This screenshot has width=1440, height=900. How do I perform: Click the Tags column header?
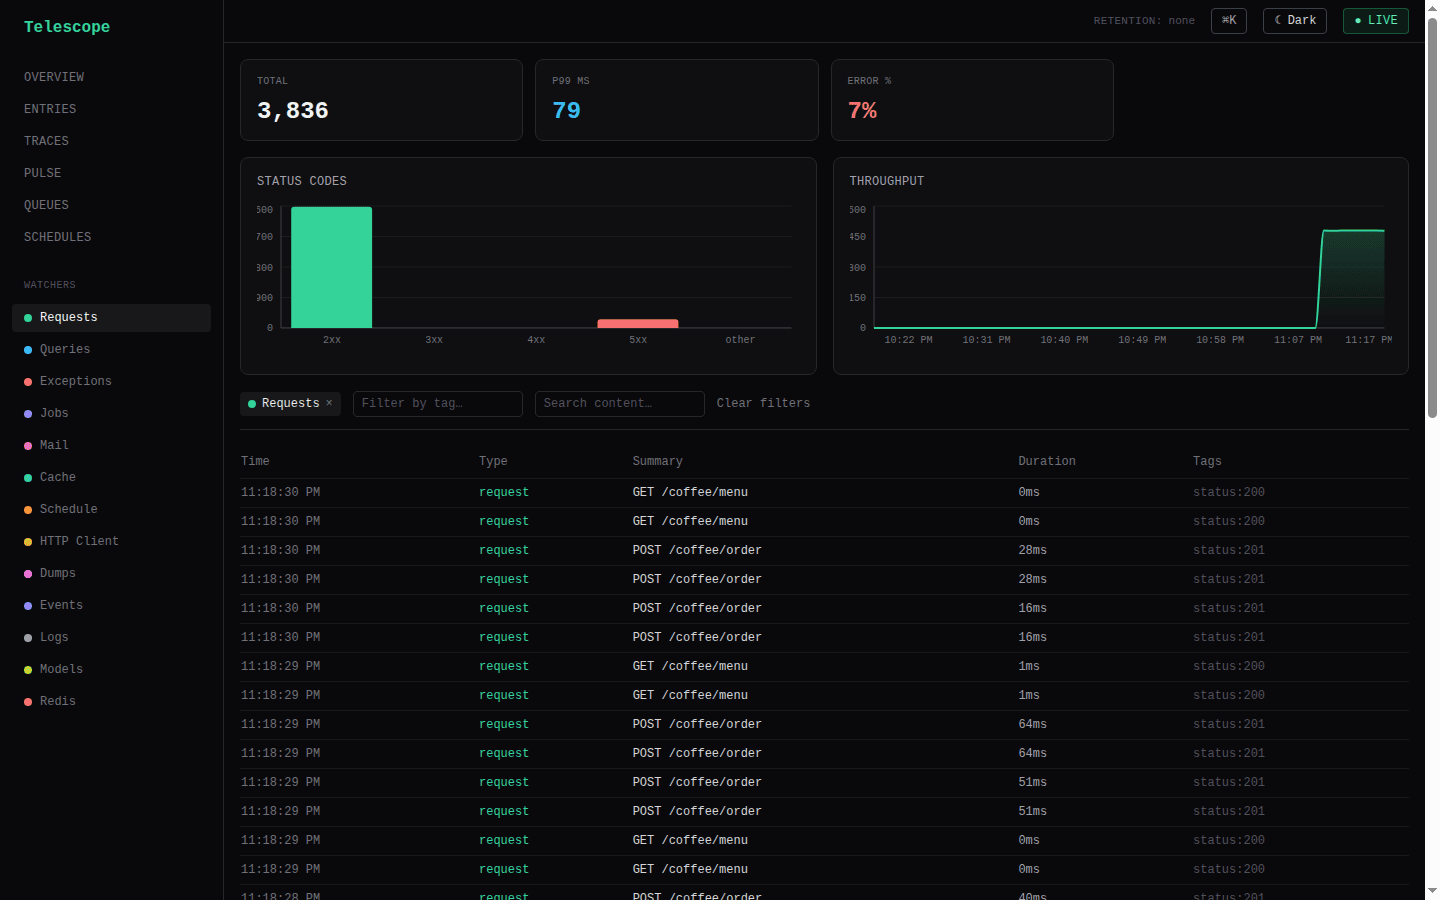click(1207, 461)
